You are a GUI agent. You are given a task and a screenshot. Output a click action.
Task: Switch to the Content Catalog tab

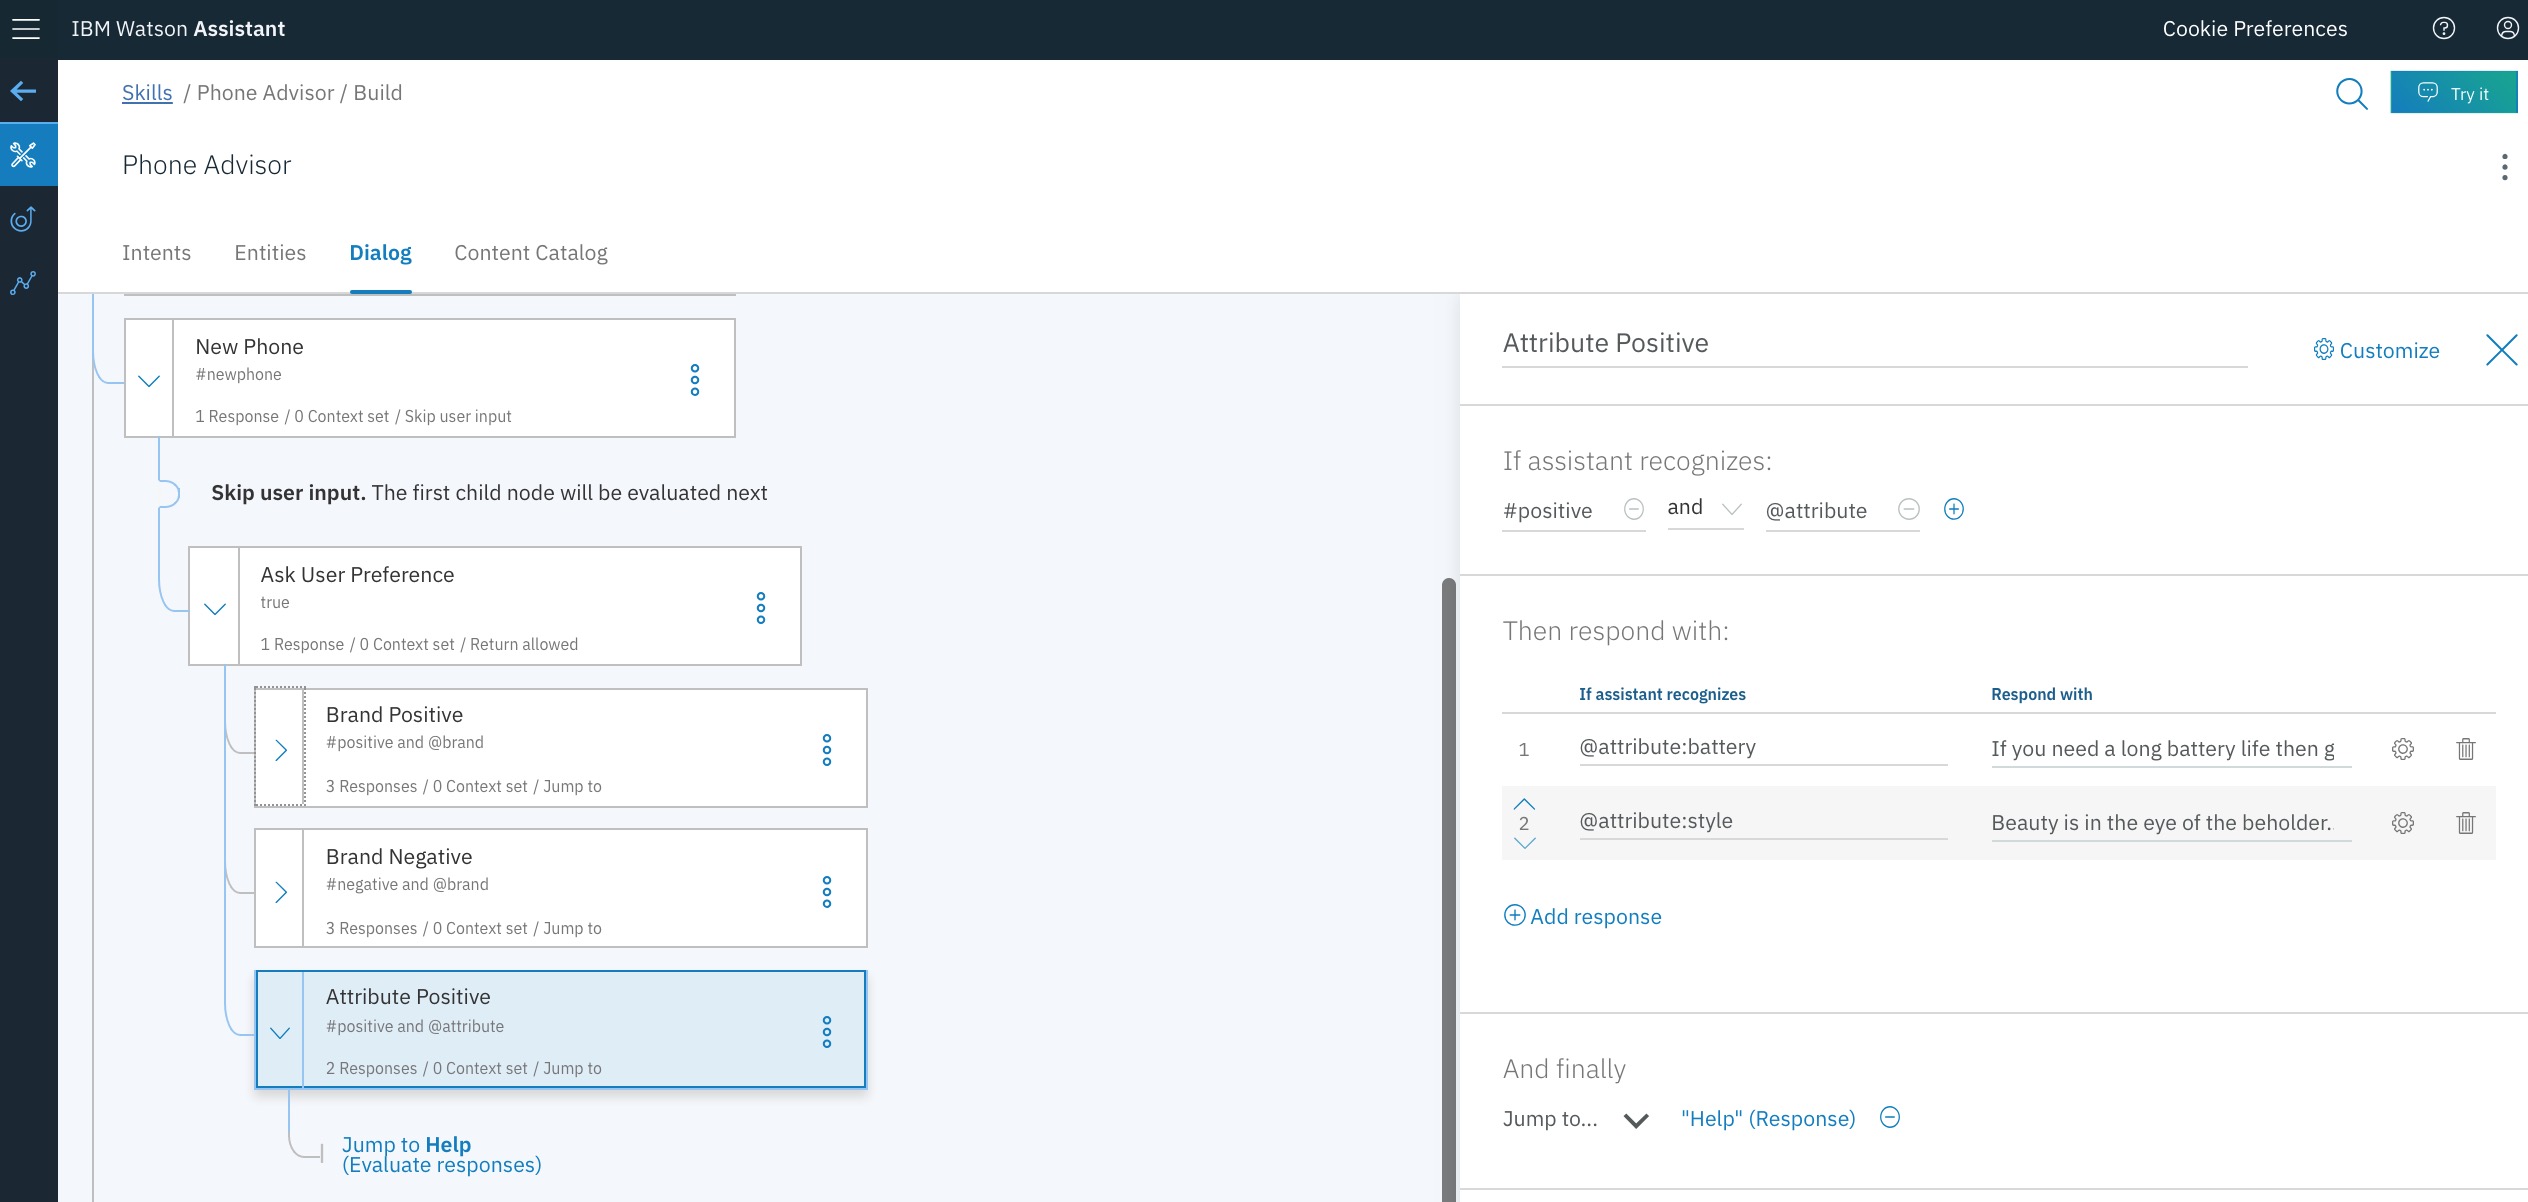(x=530, y=253)
